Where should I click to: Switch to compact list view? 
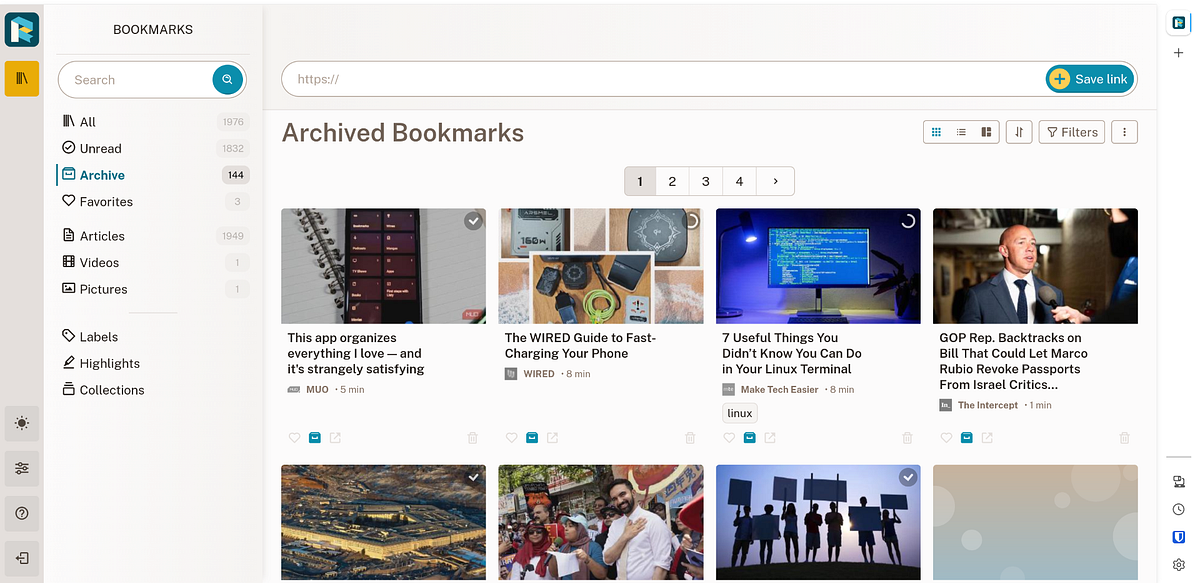[961, 132]
